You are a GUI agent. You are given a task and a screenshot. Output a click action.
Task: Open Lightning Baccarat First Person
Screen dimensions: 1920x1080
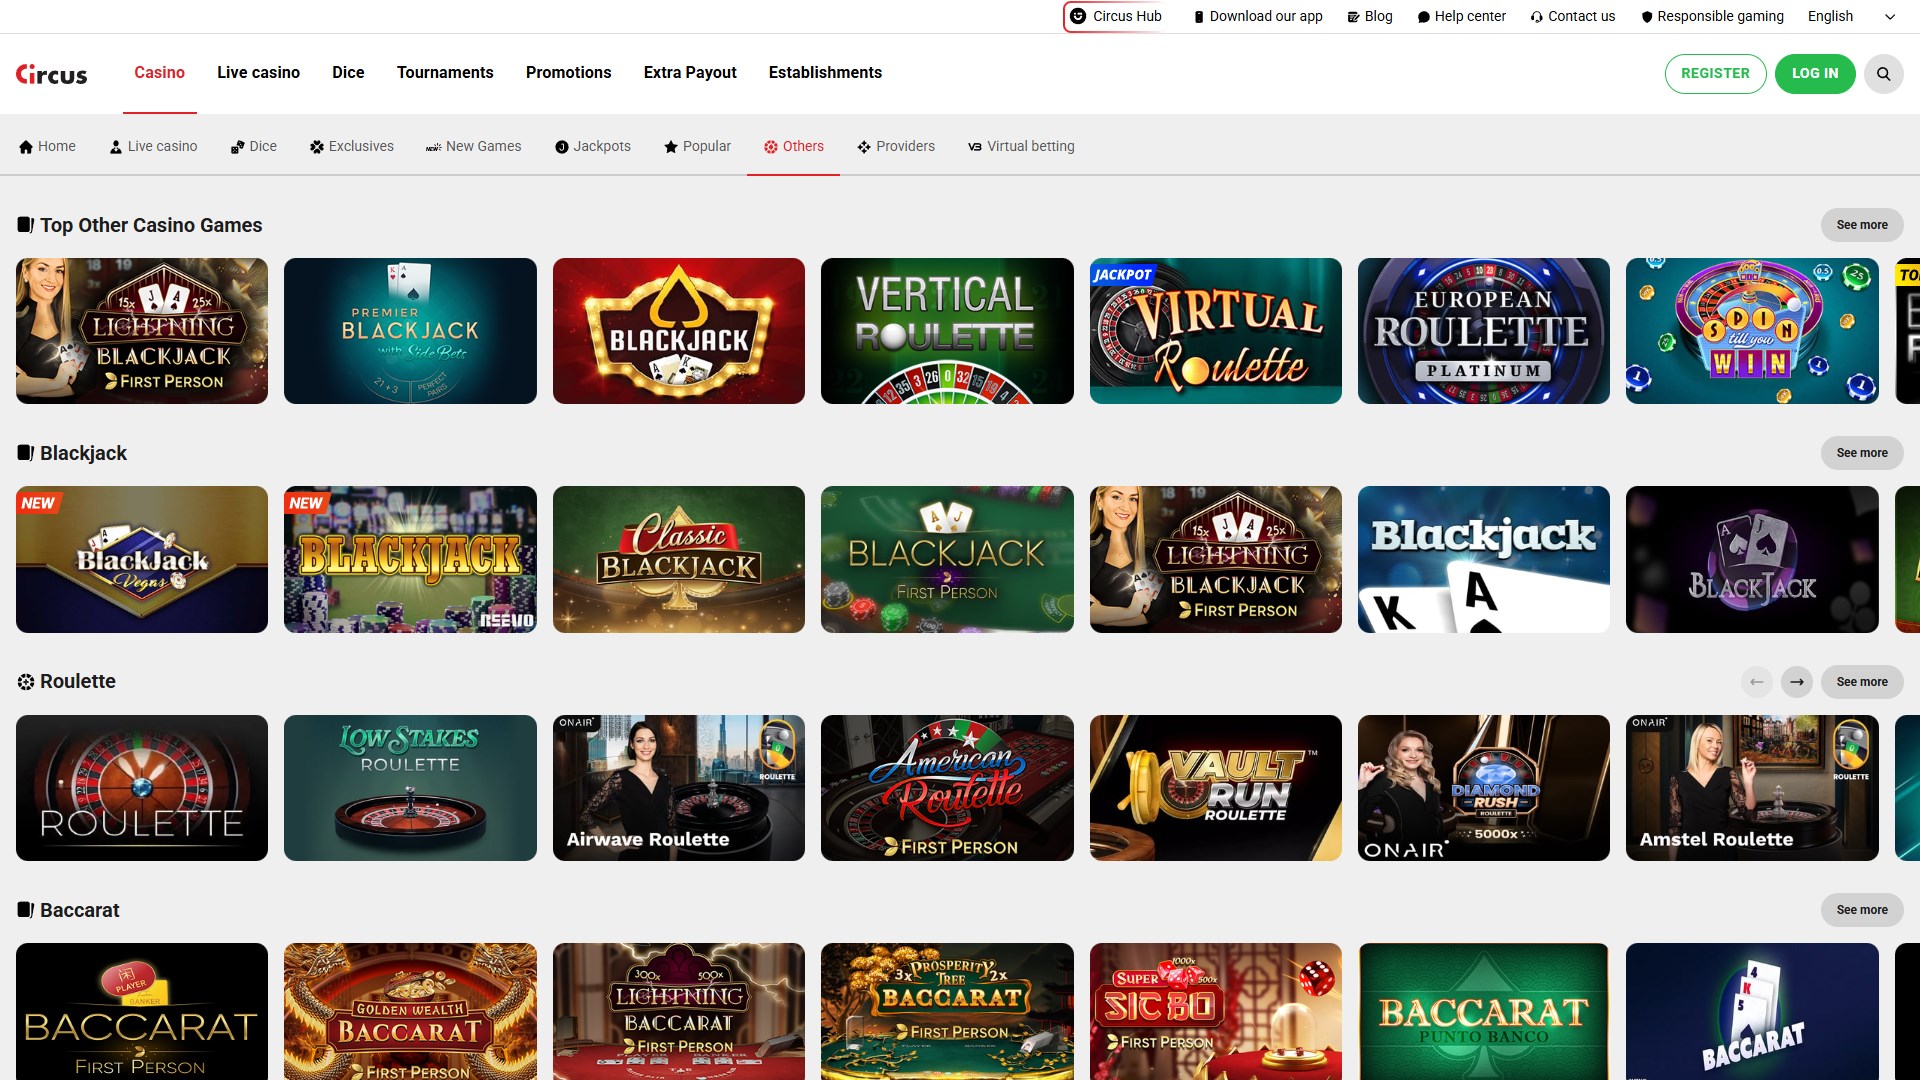pos(679,1011)
